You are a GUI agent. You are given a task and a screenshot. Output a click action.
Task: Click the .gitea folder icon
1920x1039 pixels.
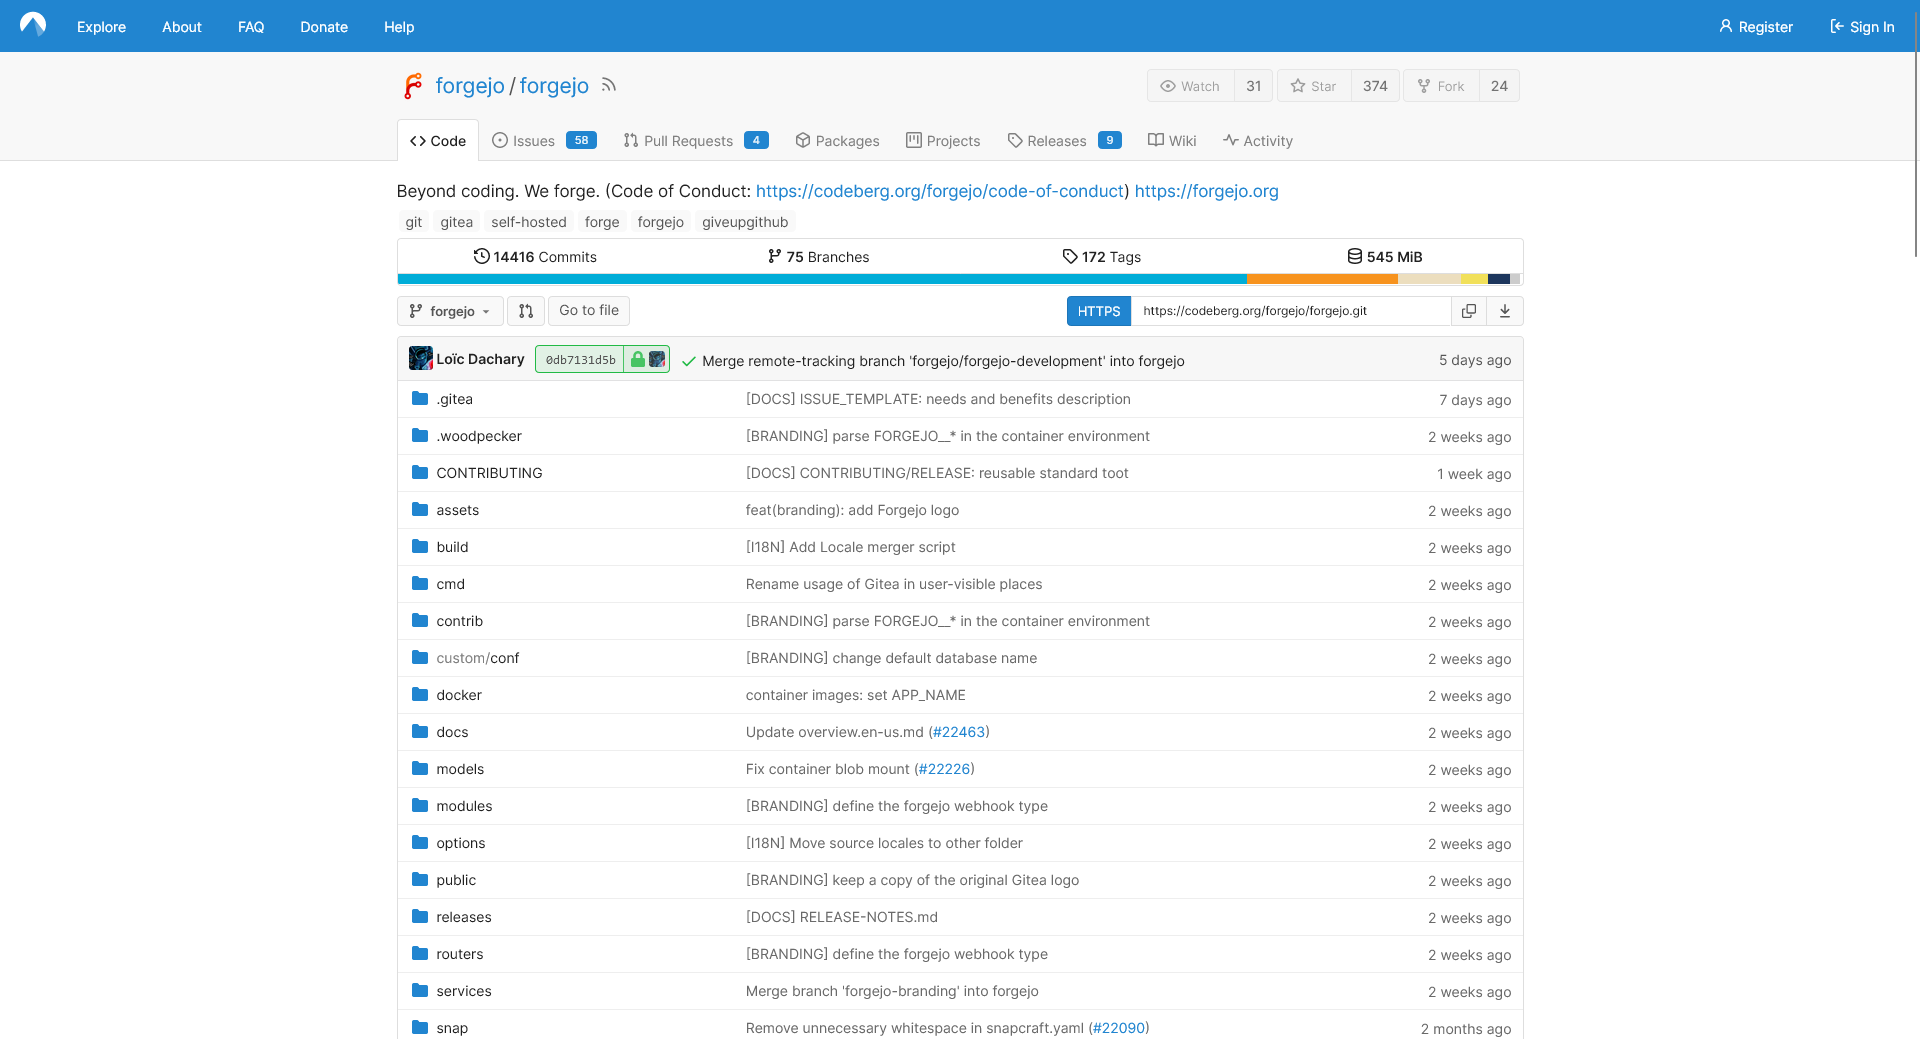(420, 398)
